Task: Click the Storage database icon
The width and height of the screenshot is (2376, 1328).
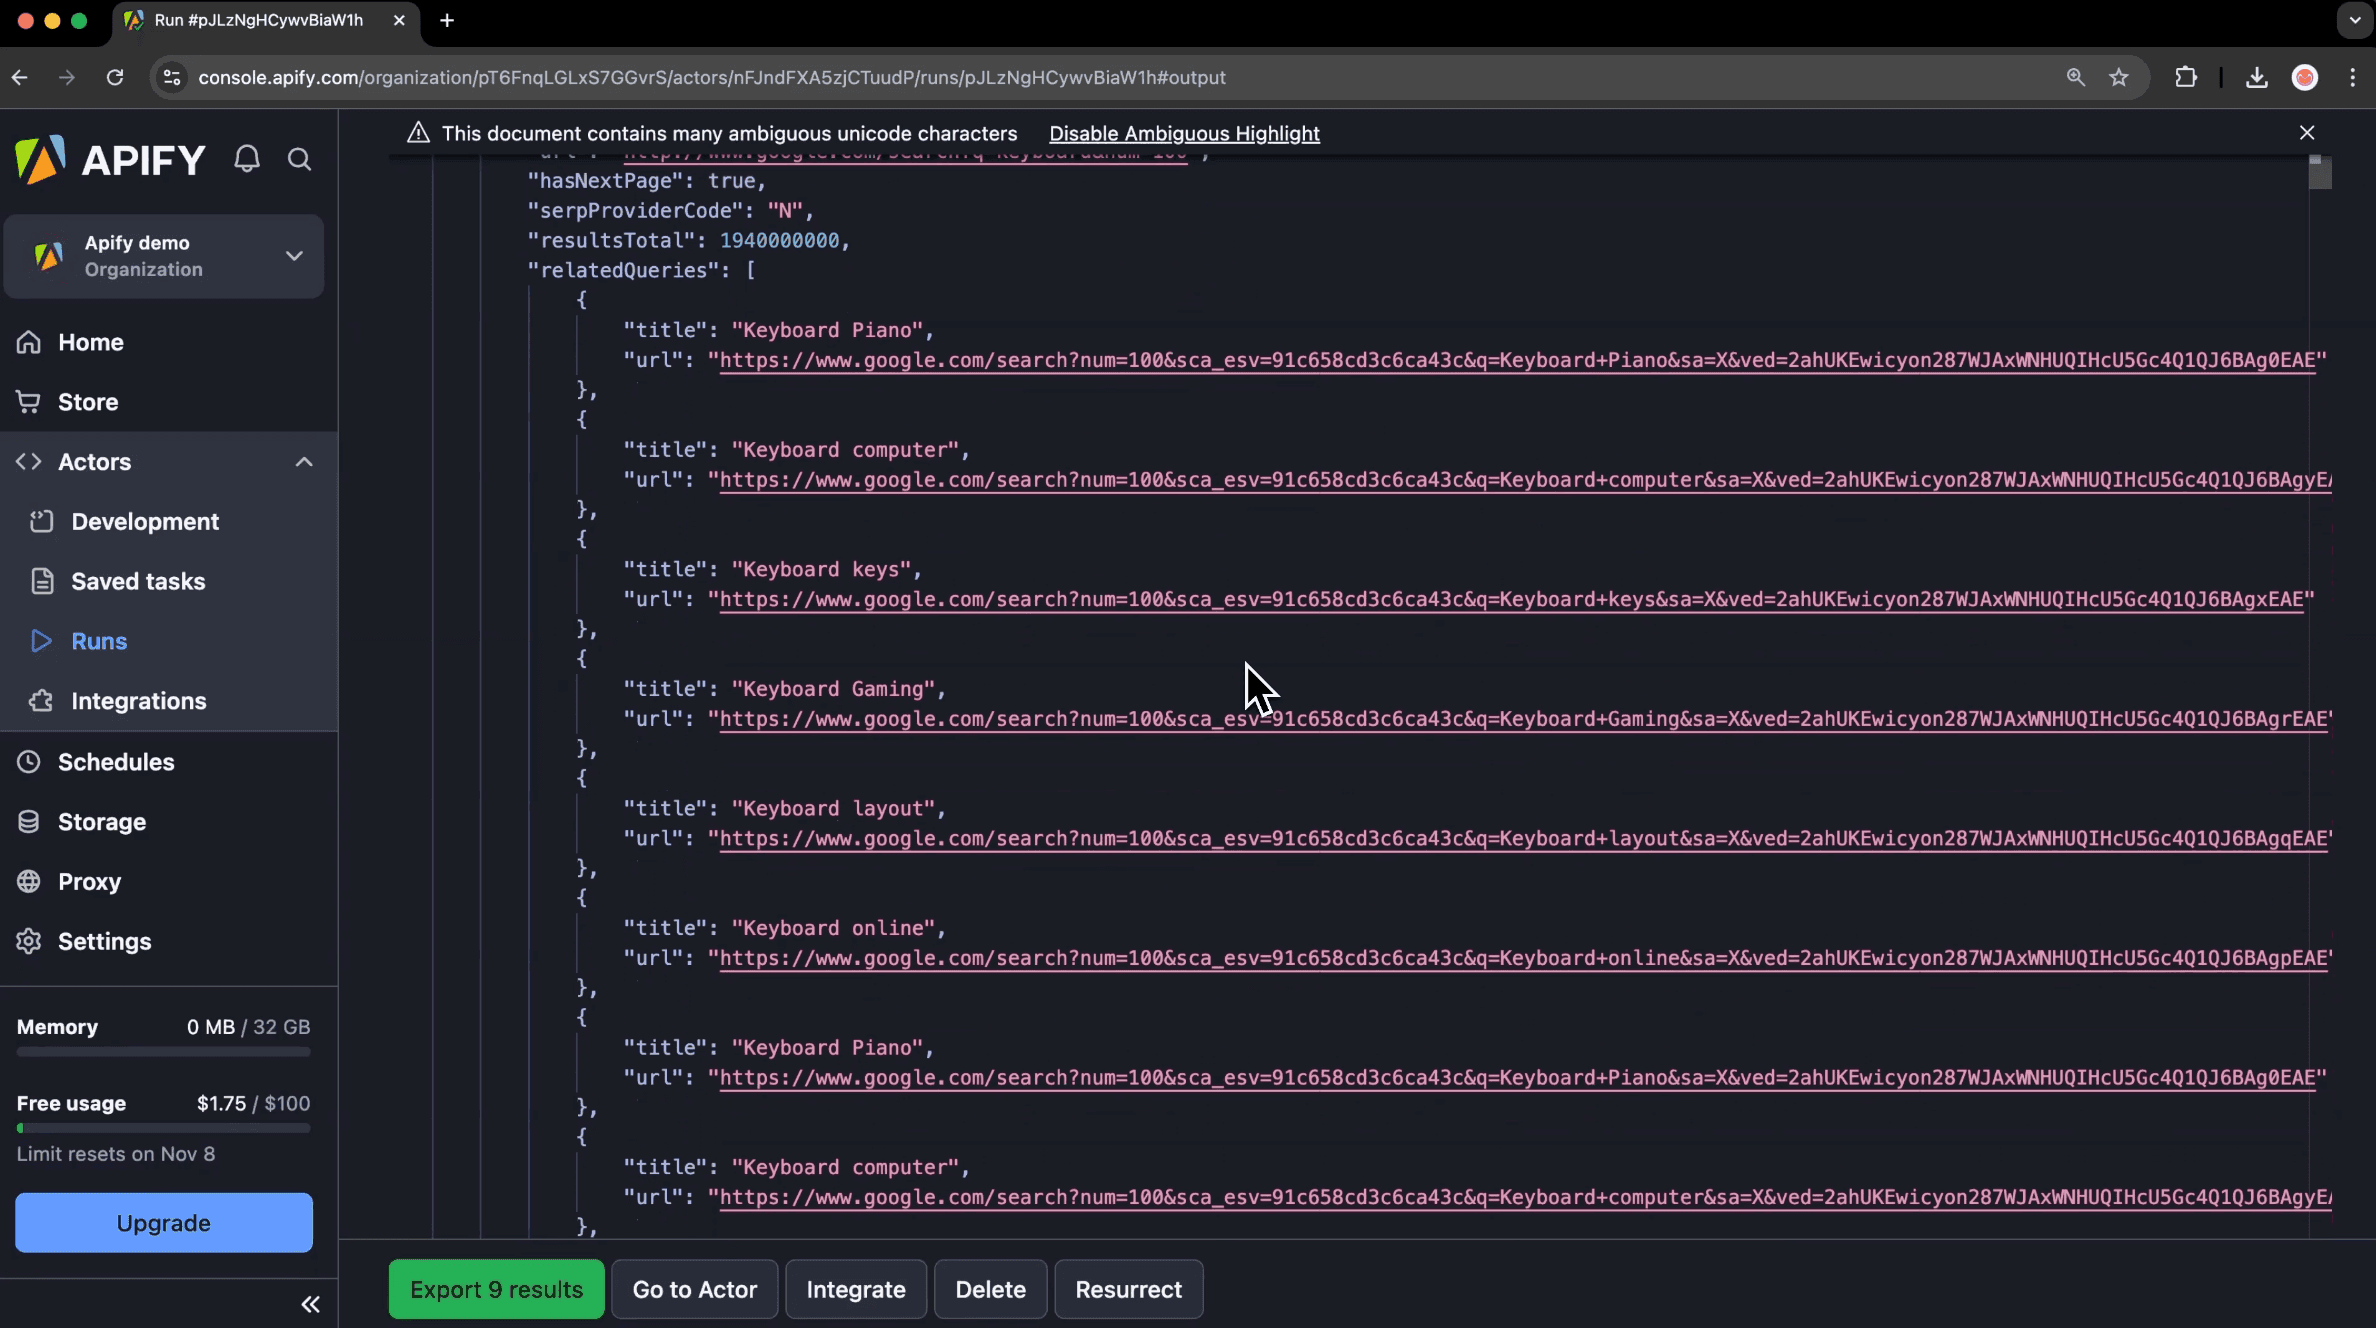Action: tap(29, 822)
